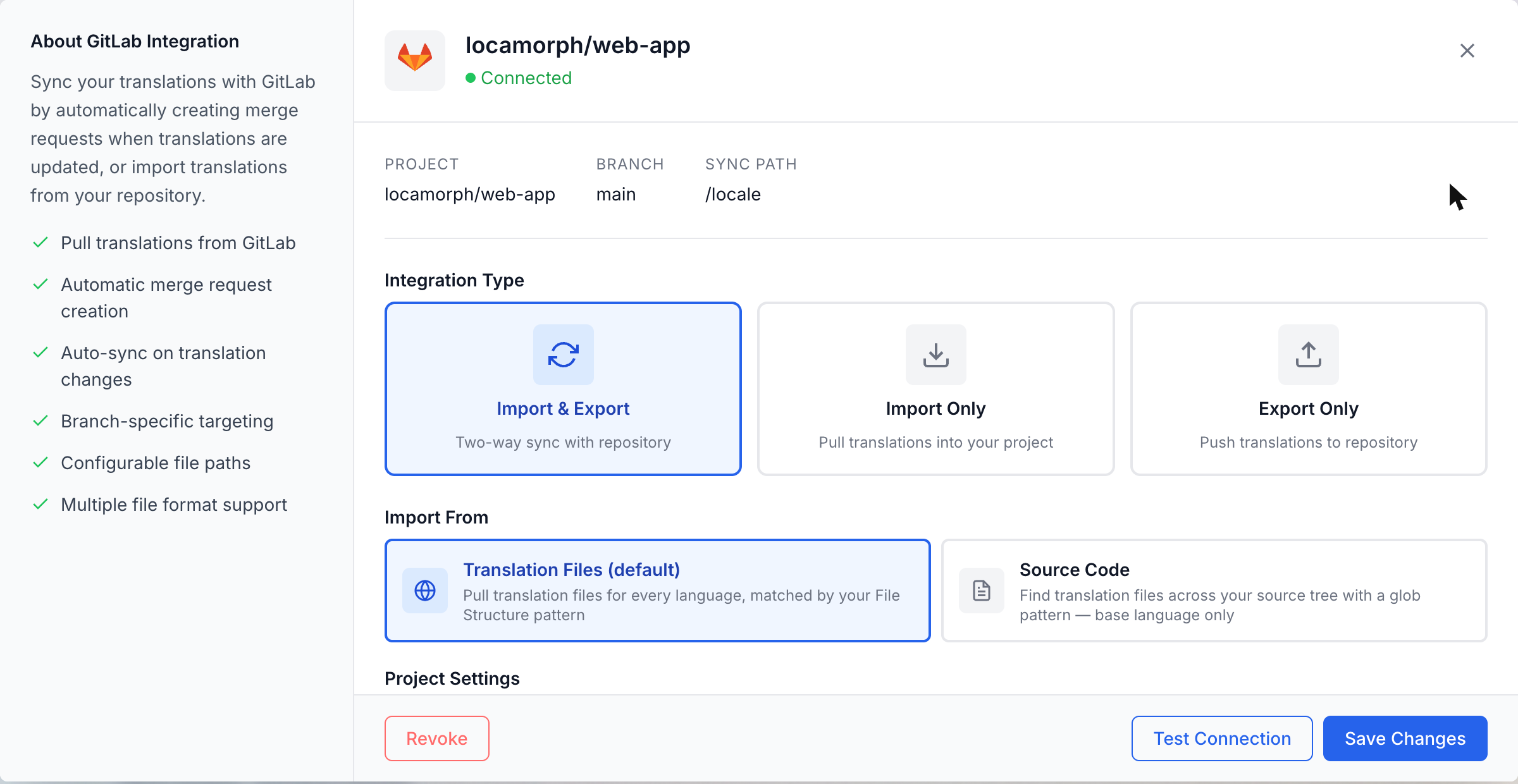Click checkmark beside Multiple file format support
This screenshot has height=784, width=1518.
[40, 505]
